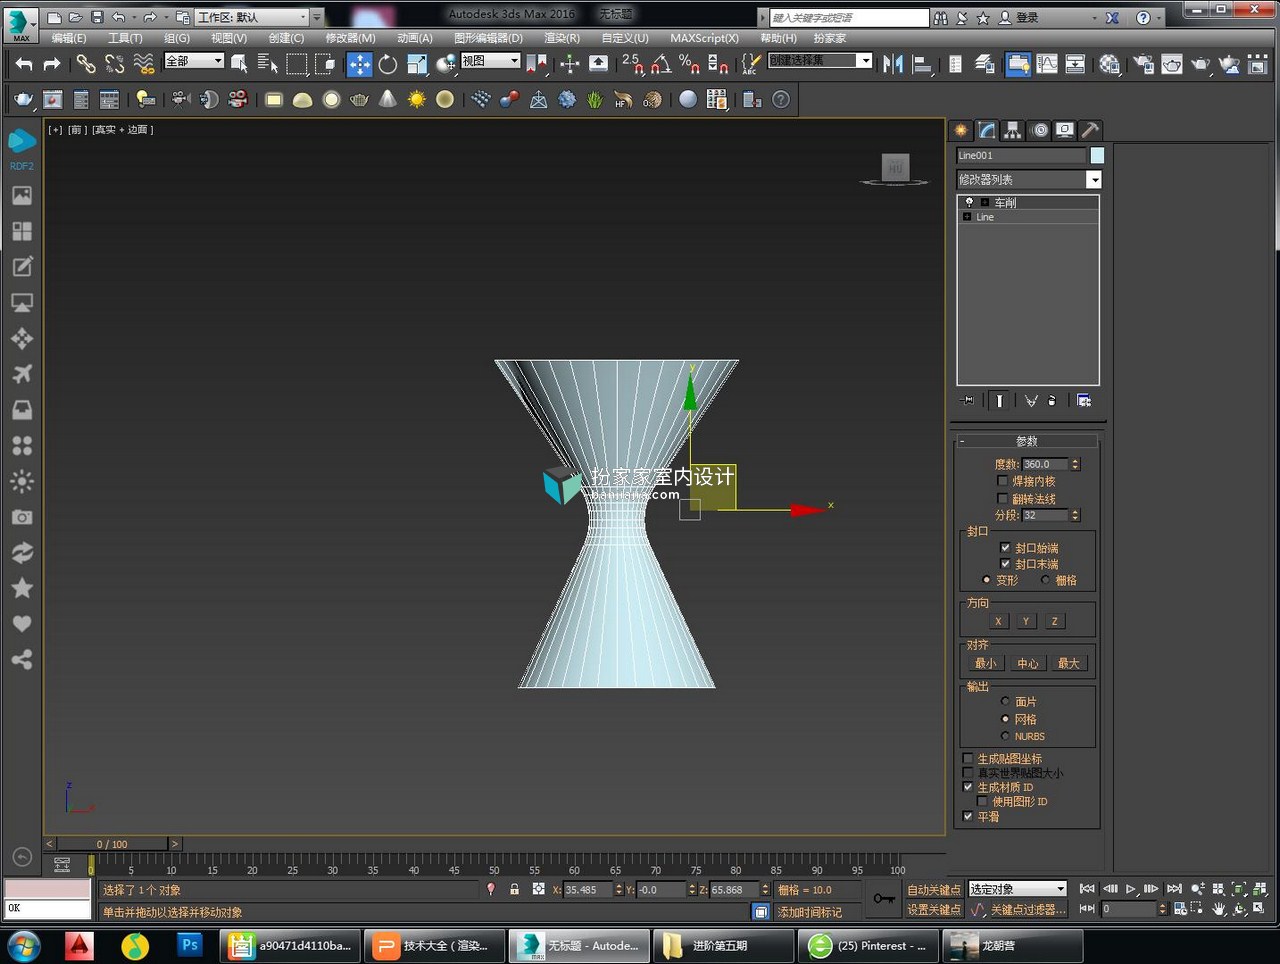The width and height of the screenshot is (1280, 964).
Task: Create a yellow Sphere primitive from toolbar
Action: 445,99
